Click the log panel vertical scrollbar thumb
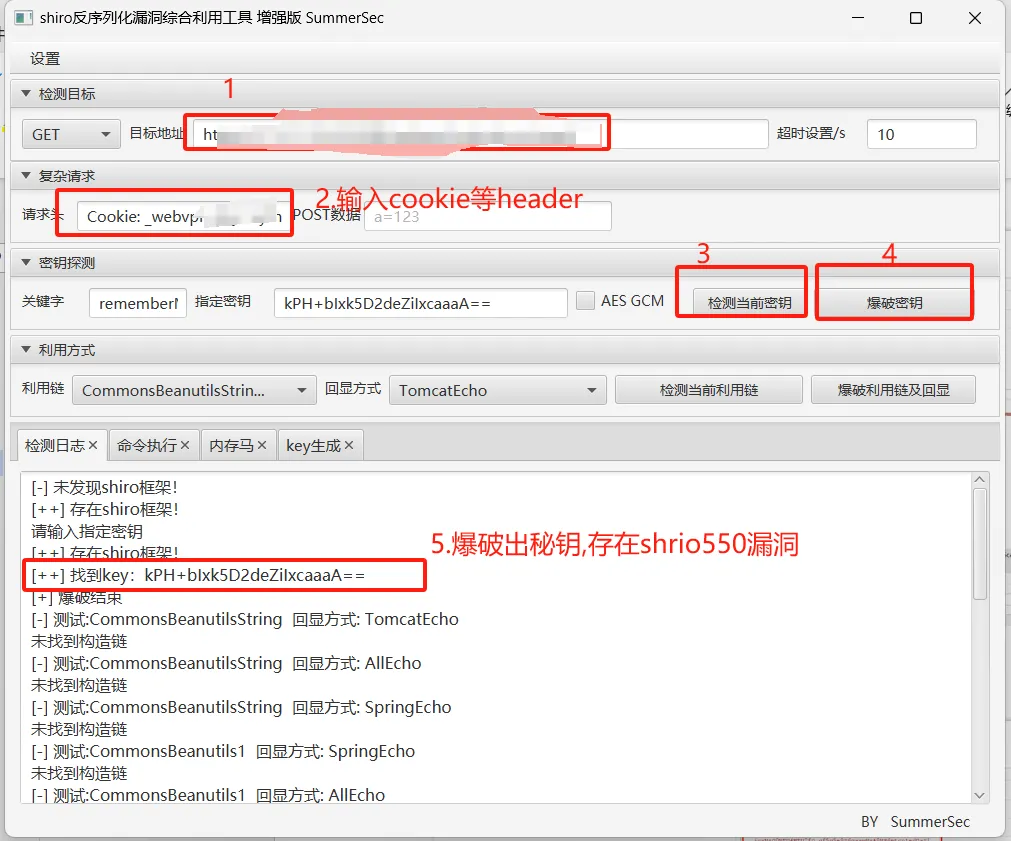1011x841 pixels. pos(979,544)
